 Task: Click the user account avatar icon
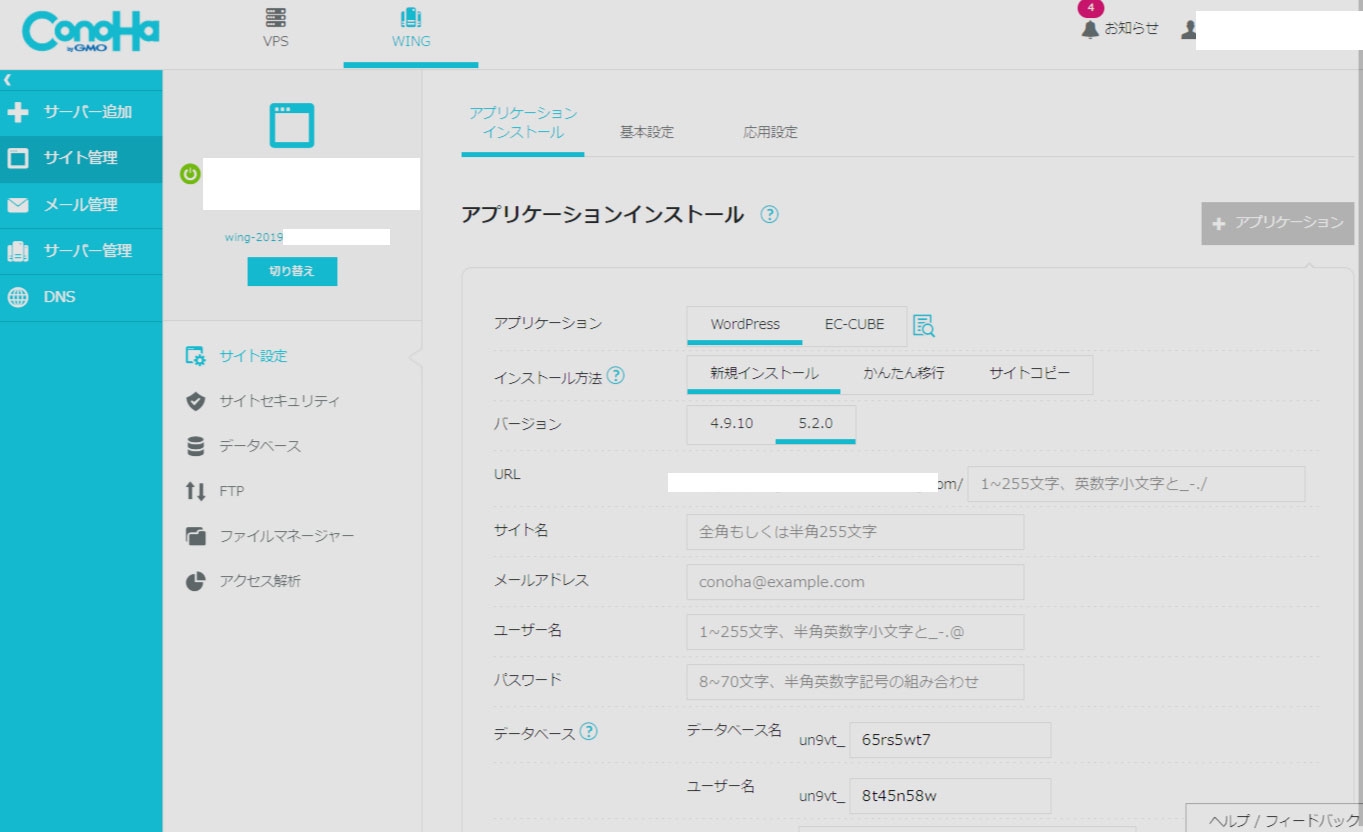(x=1188, y=29)
